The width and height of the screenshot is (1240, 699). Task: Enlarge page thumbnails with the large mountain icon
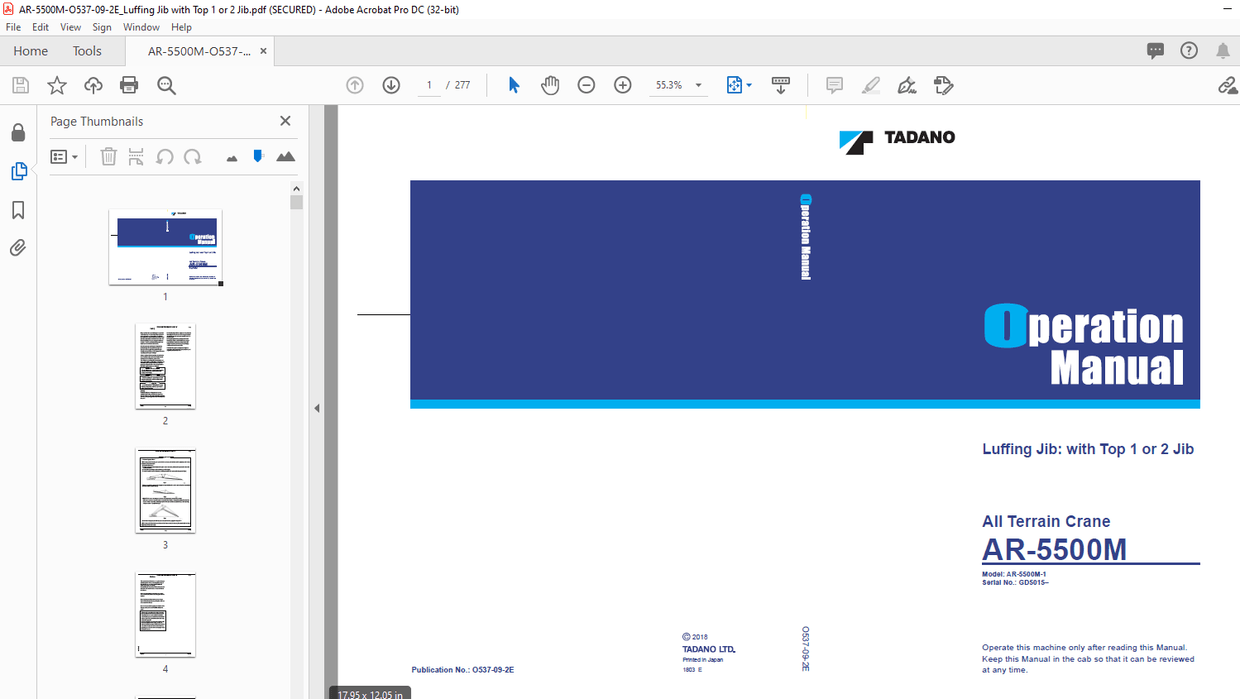(x=285, y=157)
